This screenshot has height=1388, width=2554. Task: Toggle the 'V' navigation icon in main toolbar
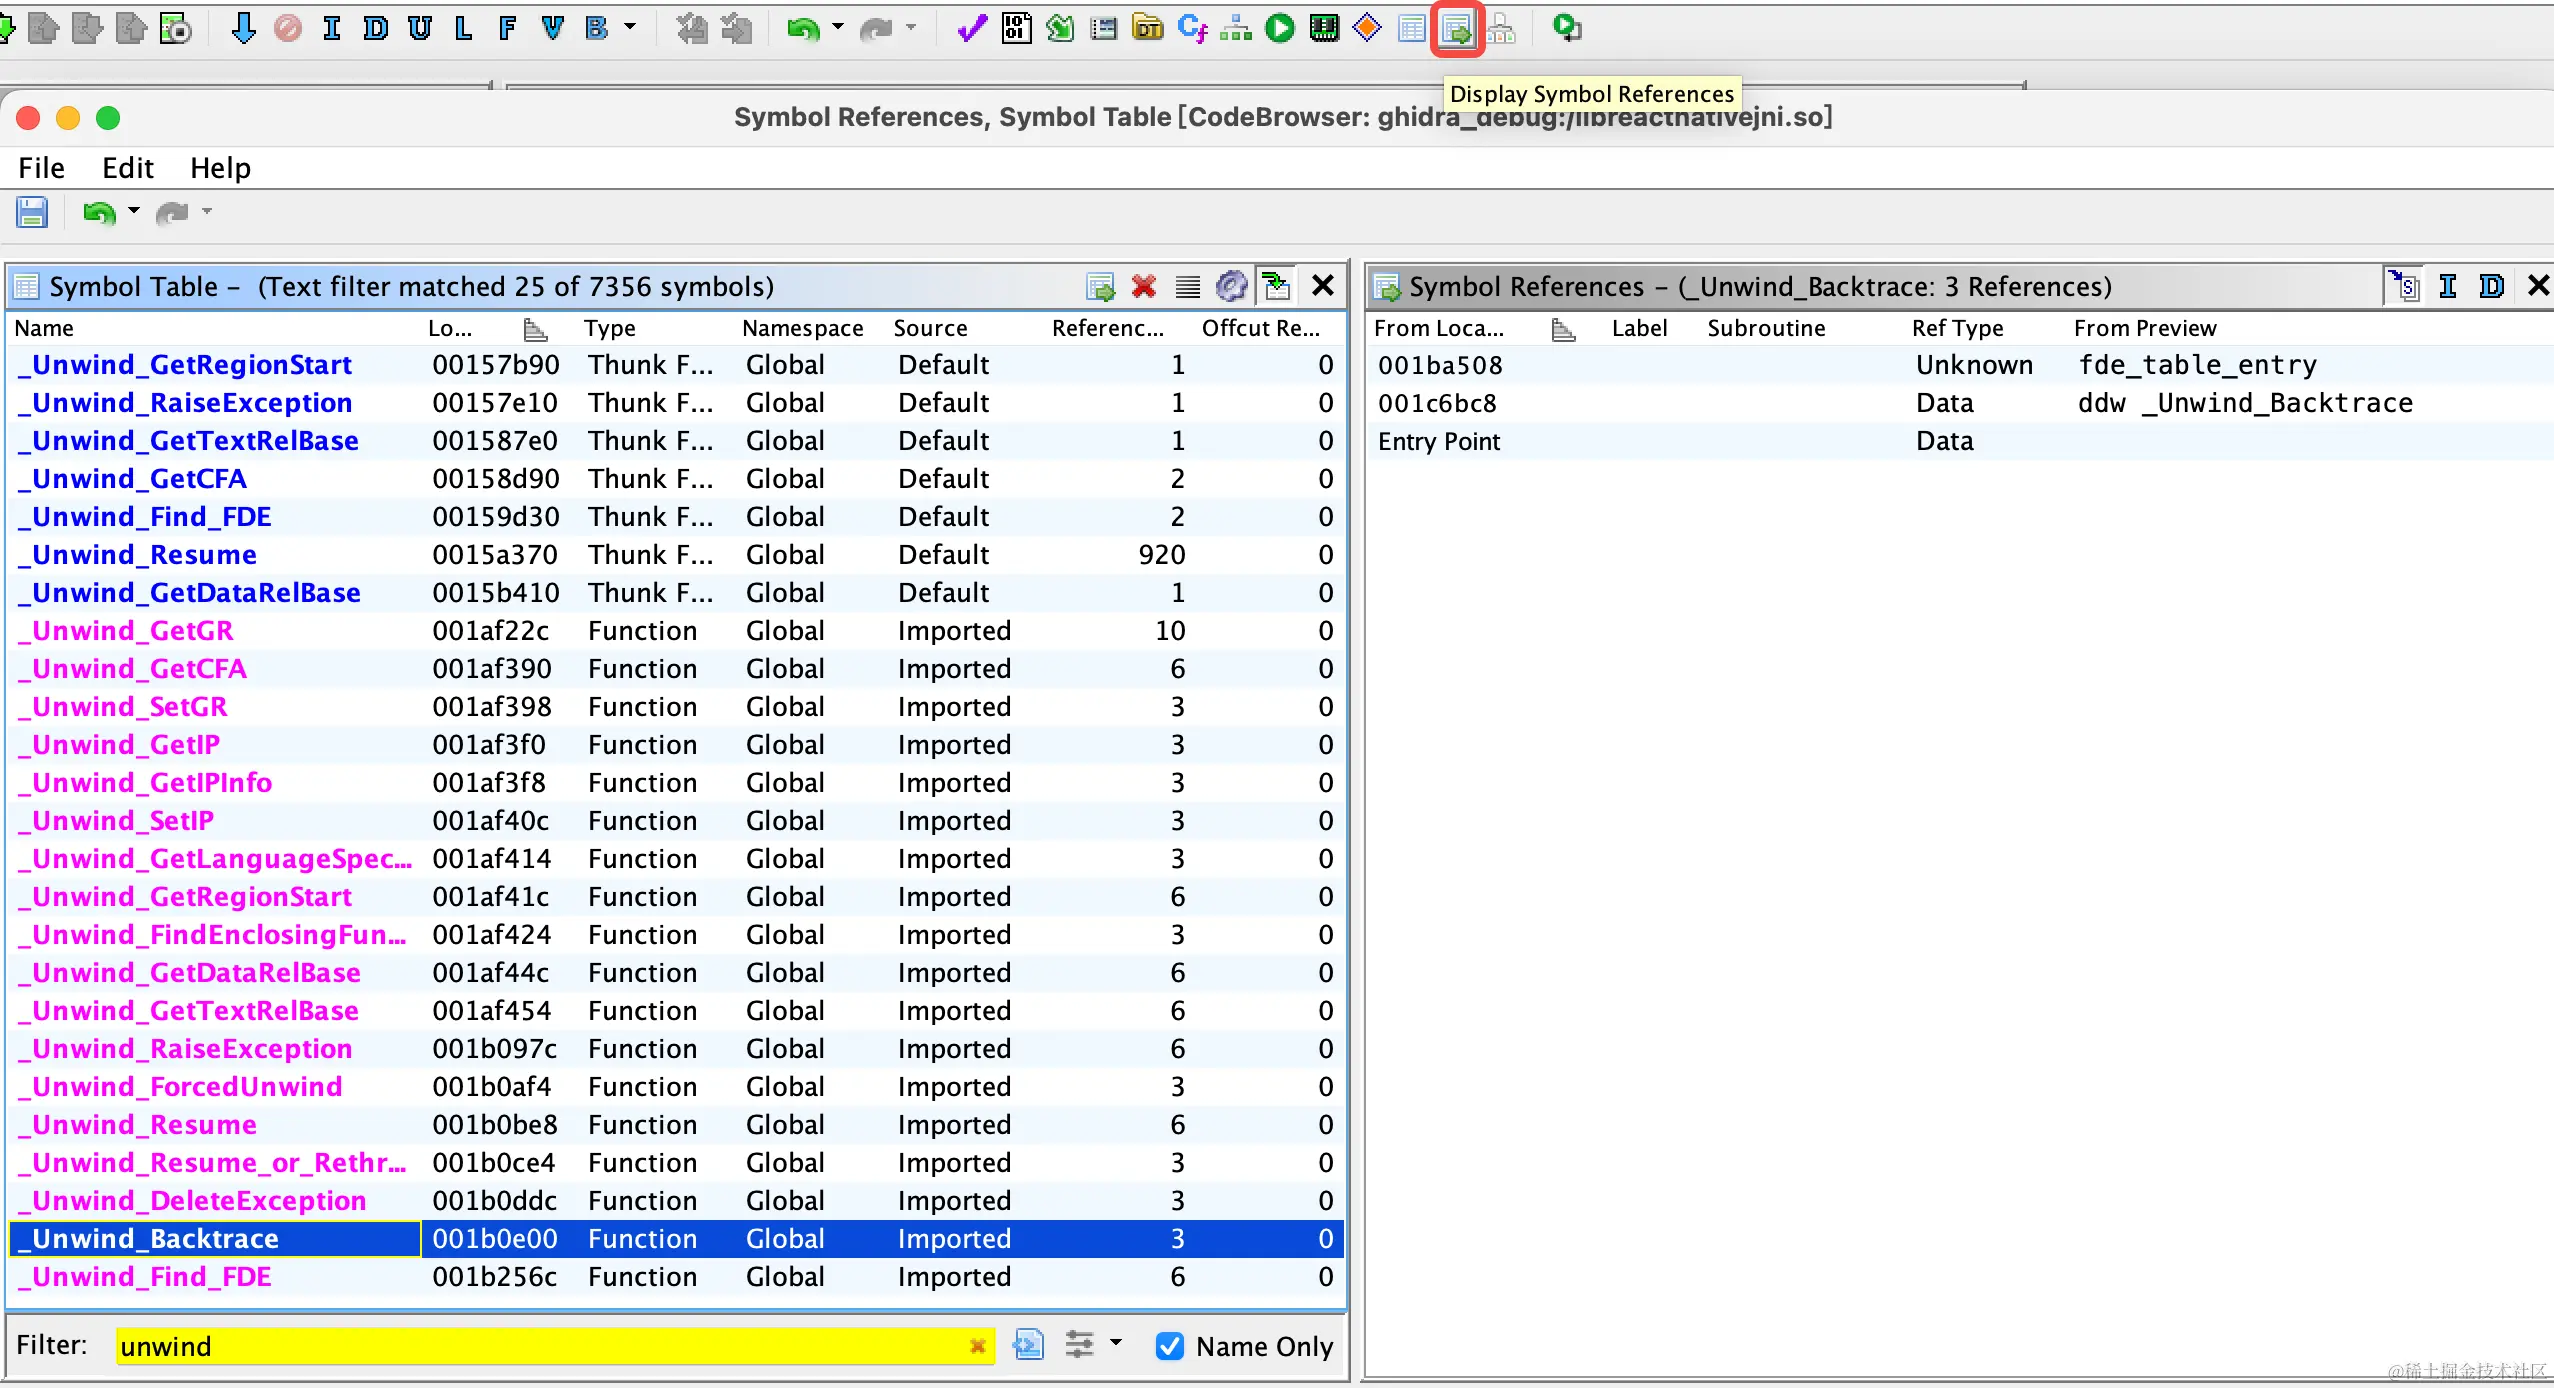pos(552,28)
